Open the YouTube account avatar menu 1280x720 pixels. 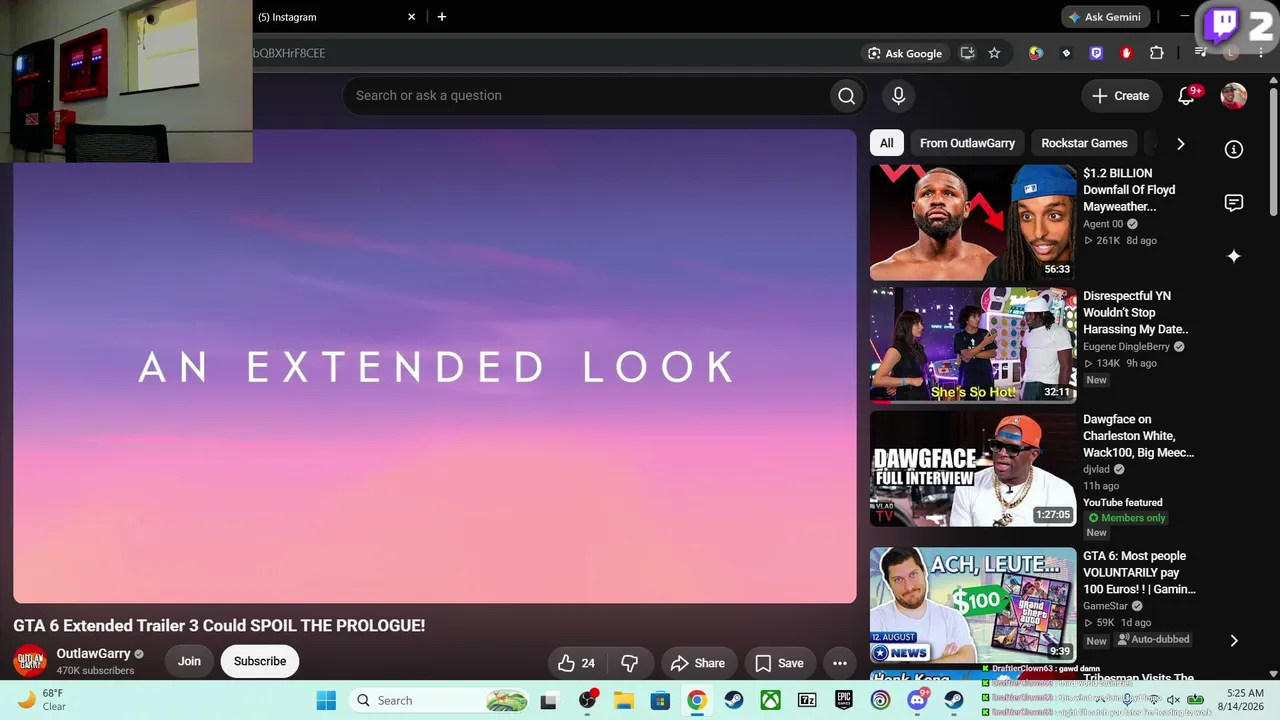pyautogui.click(x=1234, y=96)
